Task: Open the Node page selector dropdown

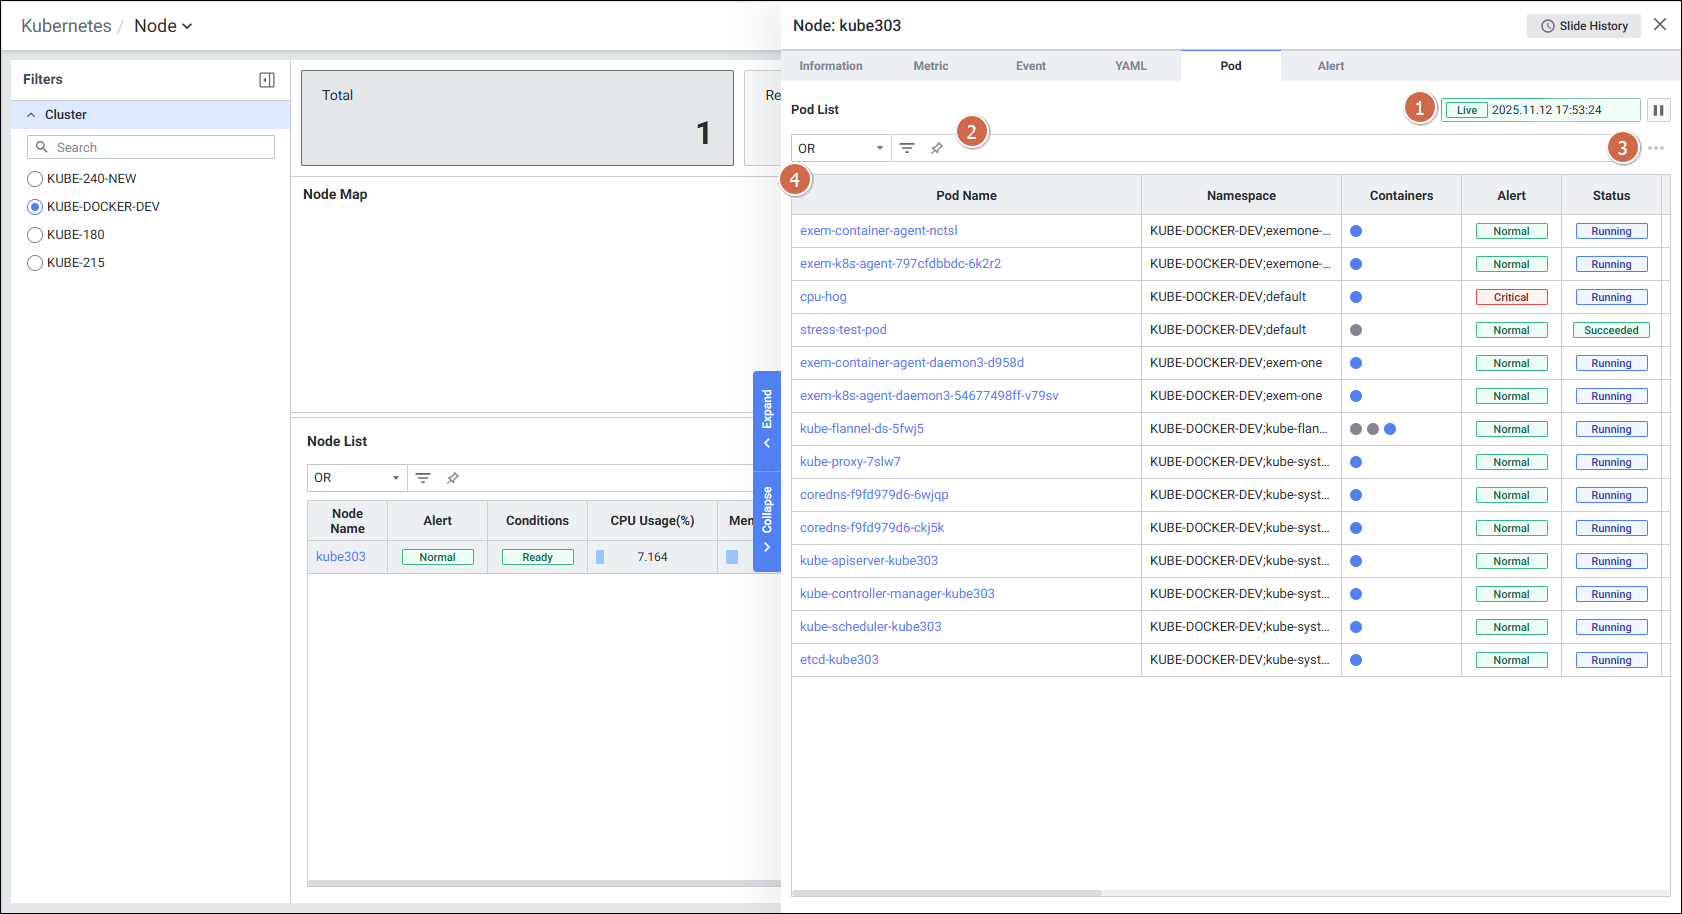Action: (163, 26)
